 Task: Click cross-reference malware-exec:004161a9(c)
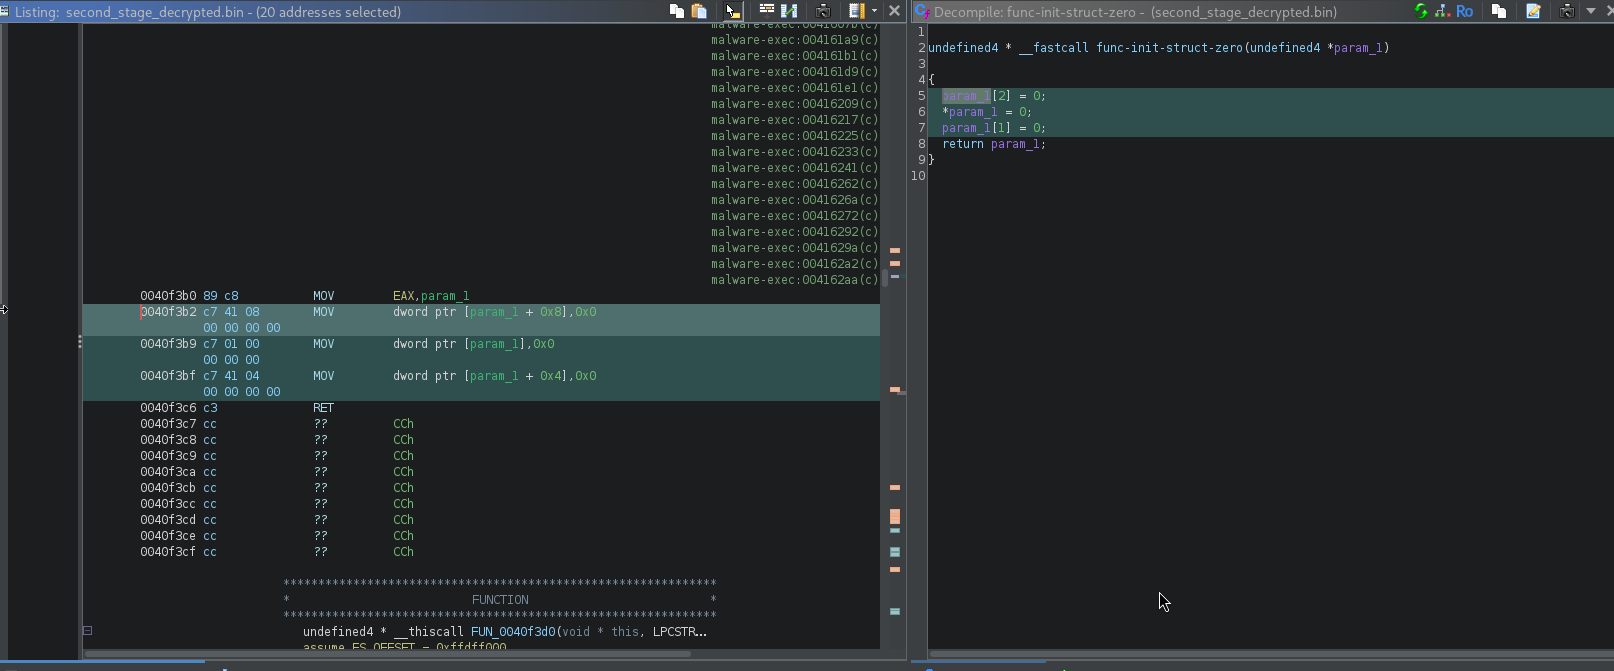[x=795, y=40]
